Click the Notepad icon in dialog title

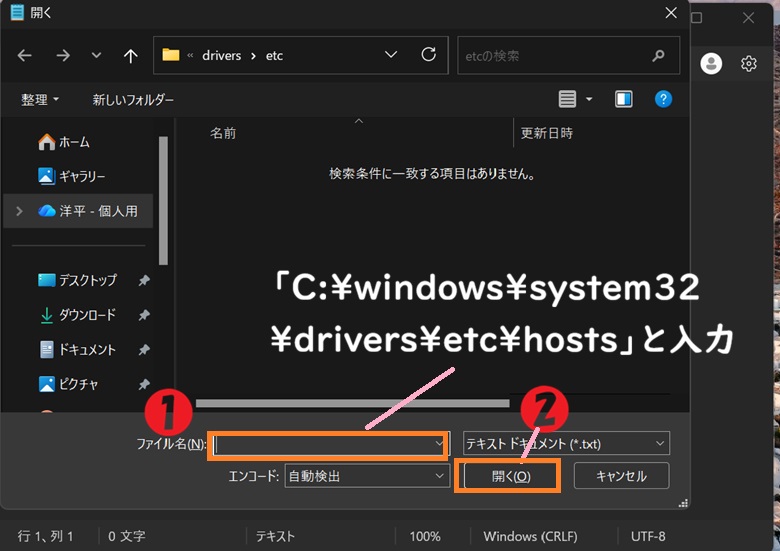click(17, 12)
